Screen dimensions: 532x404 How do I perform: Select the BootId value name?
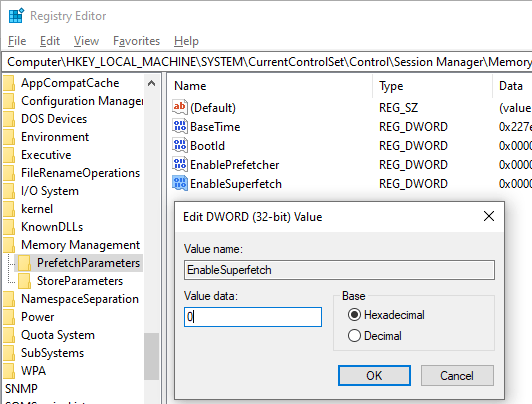pos(207,146)
